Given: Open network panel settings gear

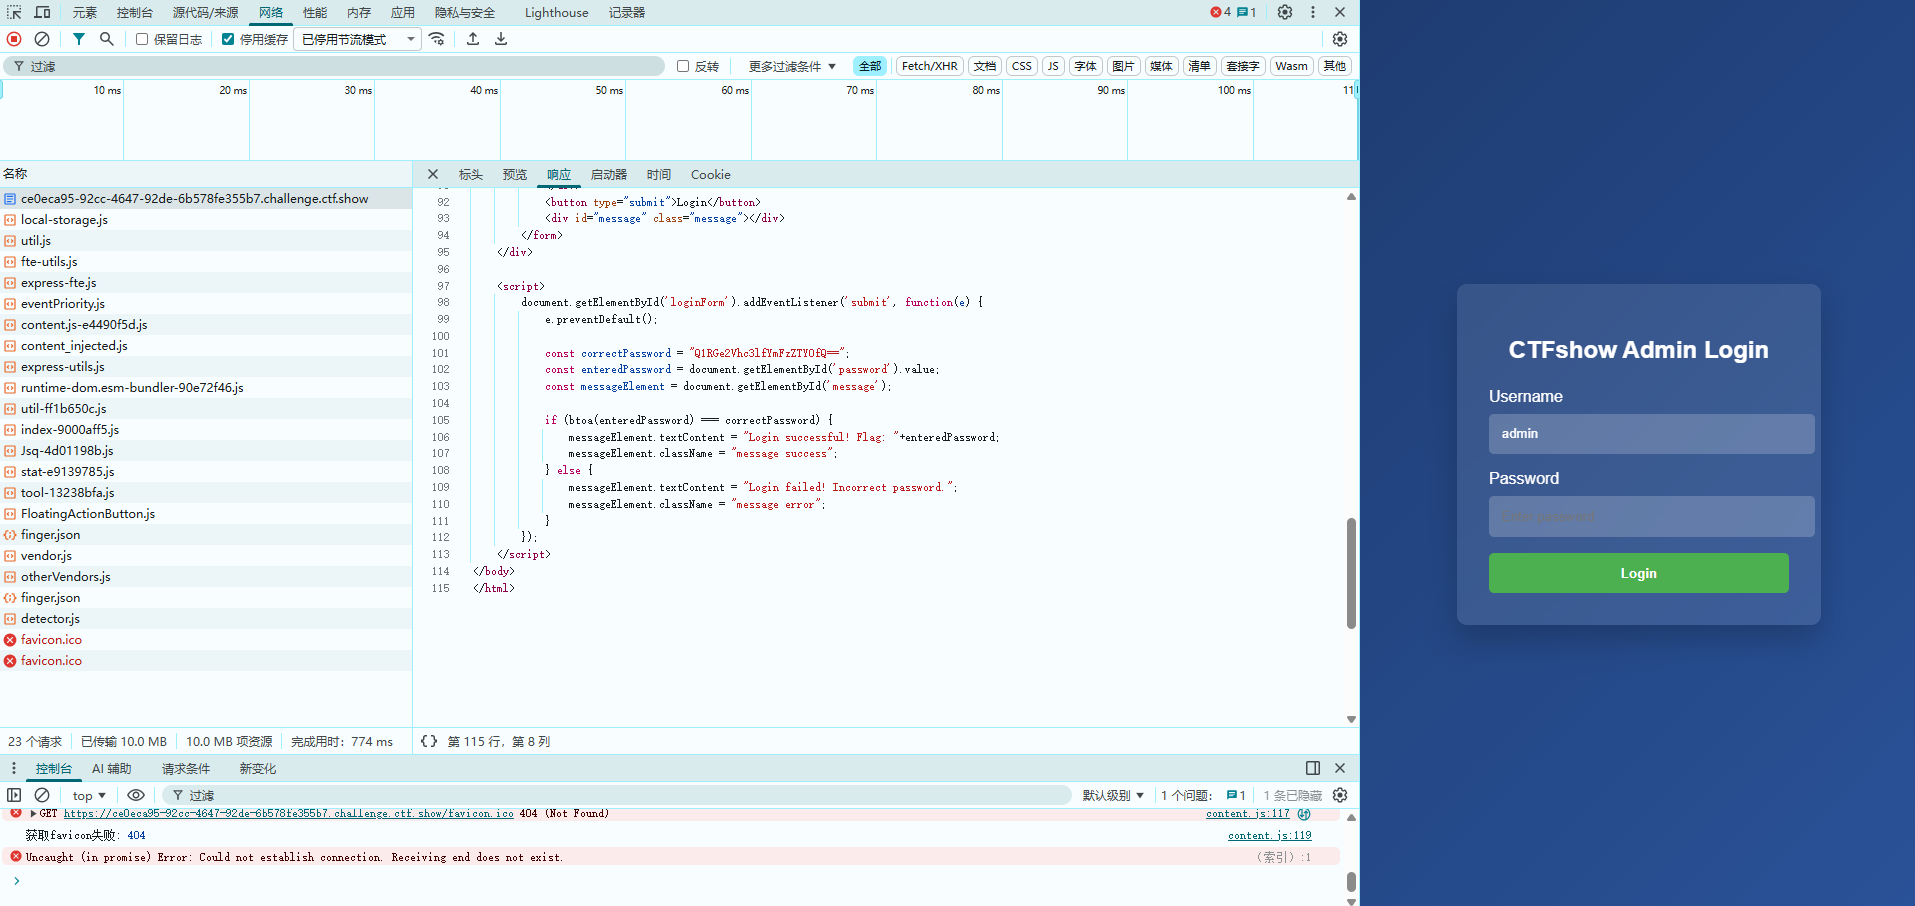Looking at the screenshot, I should pos(1340,39).
